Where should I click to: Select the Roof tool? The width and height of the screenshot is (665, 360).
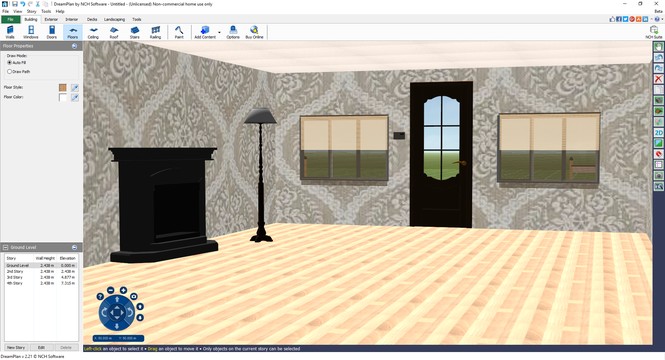tap(114, 32)
